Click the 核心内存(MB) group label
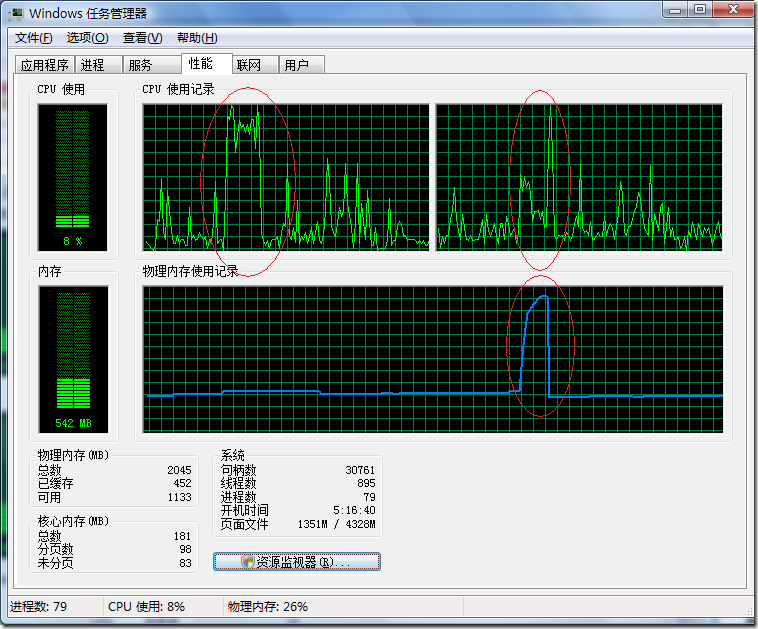Image resolution: width=758 pixels, height=629 pixels. coord(73,521)
